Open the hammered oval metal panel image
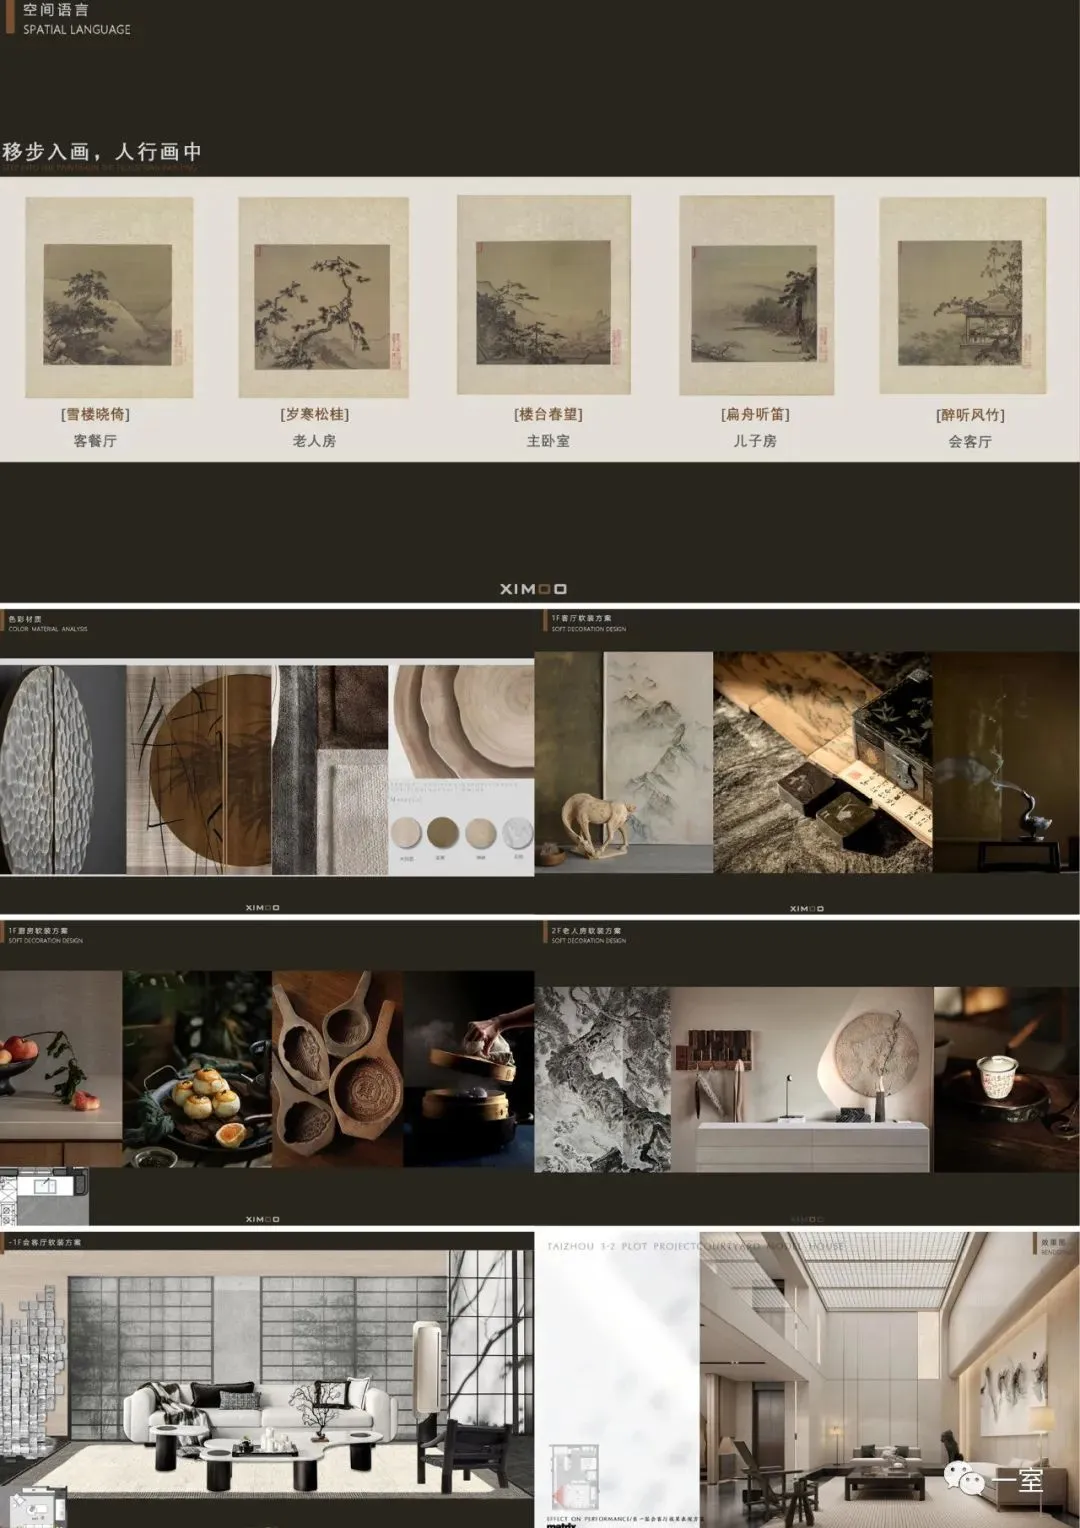Screen dimensions: 1080x1528 click(x=63, y=769)
